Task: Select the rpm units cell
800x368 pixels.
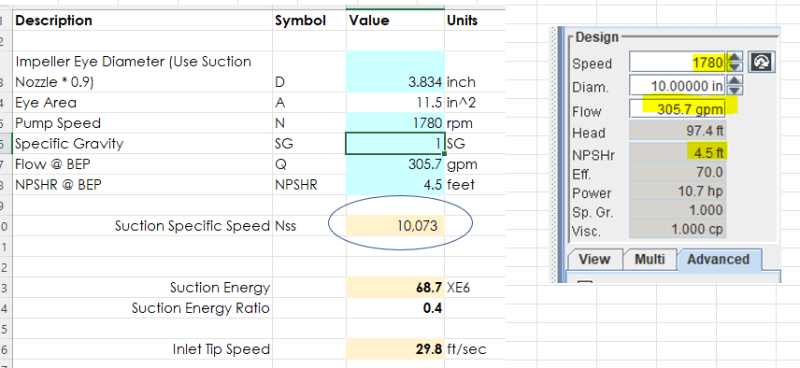Action: (x=474, y=123)
